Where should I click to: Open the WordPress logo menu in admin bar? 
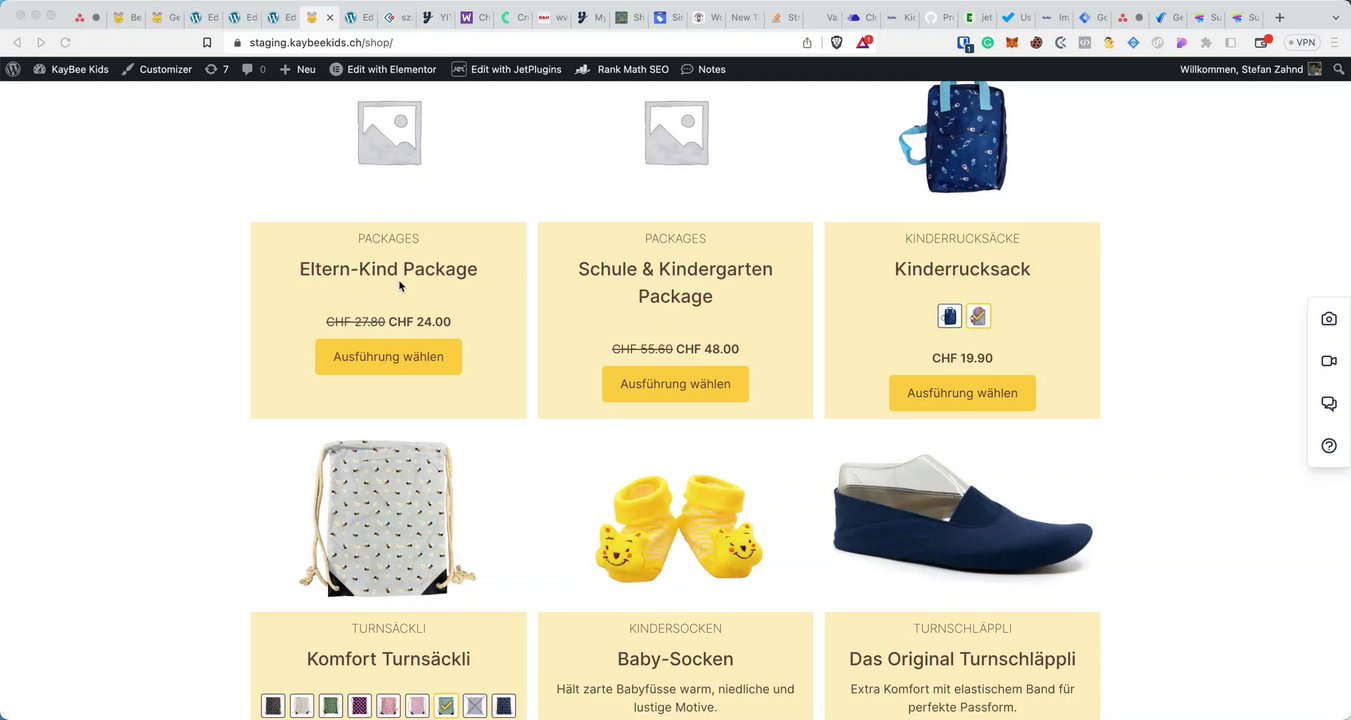click(x=13, y=69)
